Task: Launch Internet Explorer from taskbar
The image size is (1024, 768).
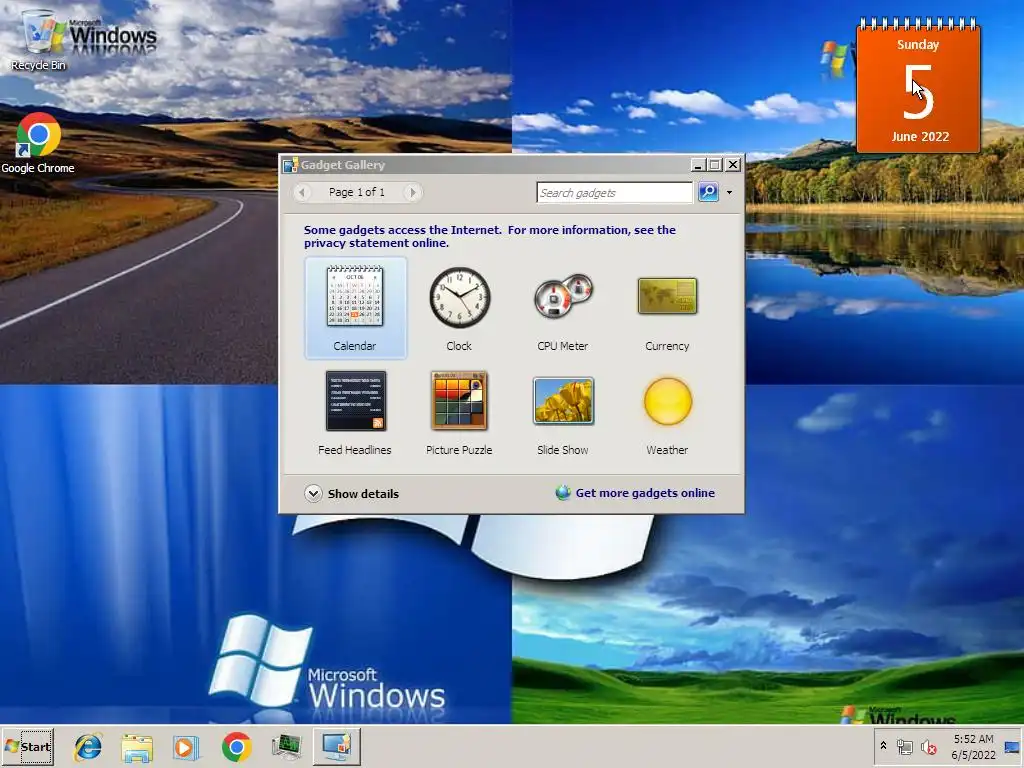Action: (x=88, y=747)
